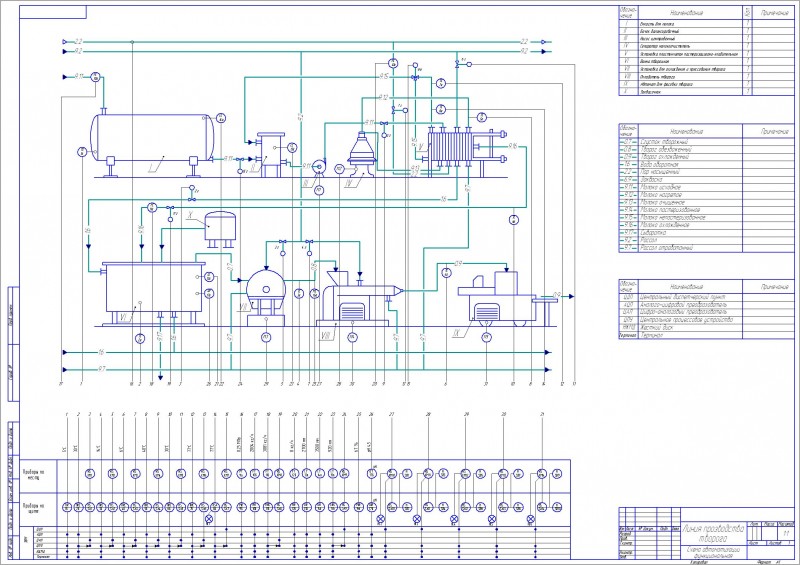Select pipeline legend entry 'Творог обезвоженный'

[x=707, y=150]
